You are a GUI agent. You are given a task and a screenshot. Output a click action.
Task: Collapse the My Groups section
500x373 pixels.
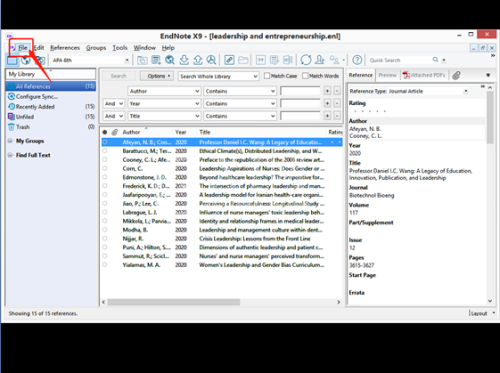click(x=10, y=141)
